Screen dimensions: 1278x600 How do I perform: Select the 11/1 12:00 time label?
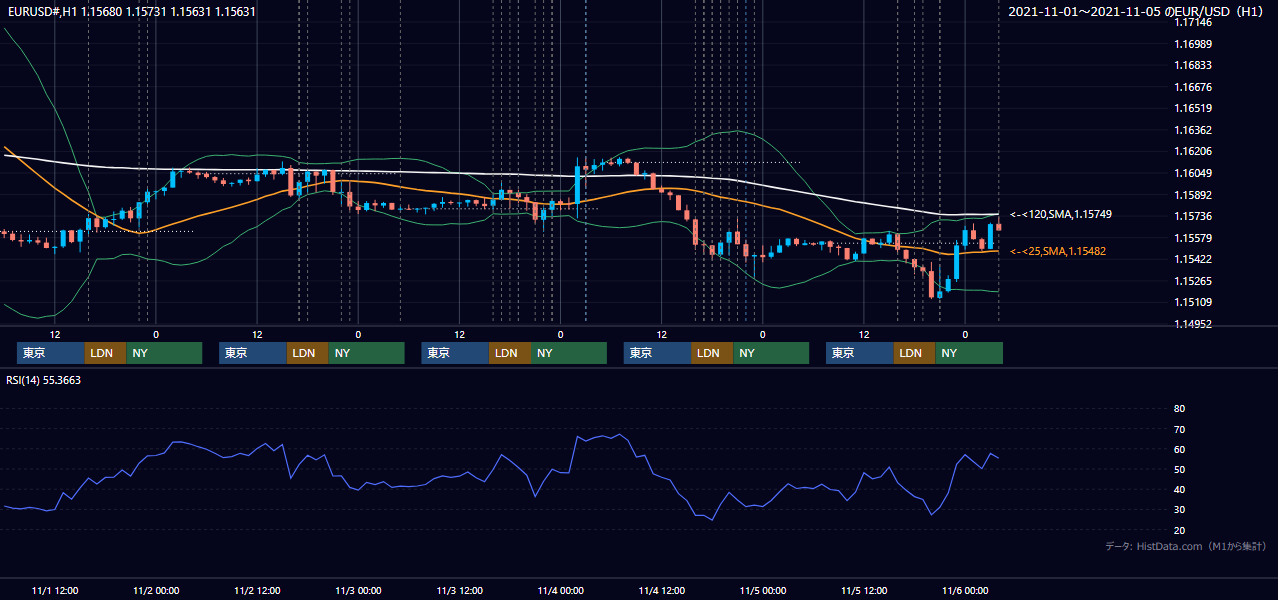point(55,590)
